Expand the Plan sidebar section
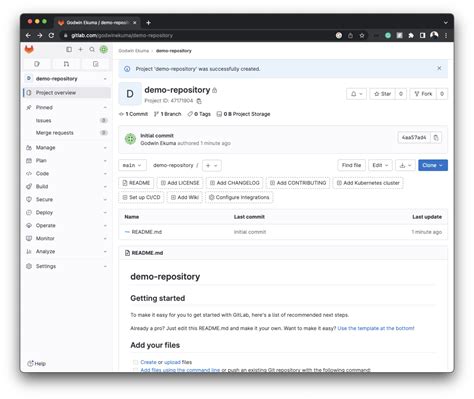The width and height of the screenshot is (474, 399). click(67, 160)
